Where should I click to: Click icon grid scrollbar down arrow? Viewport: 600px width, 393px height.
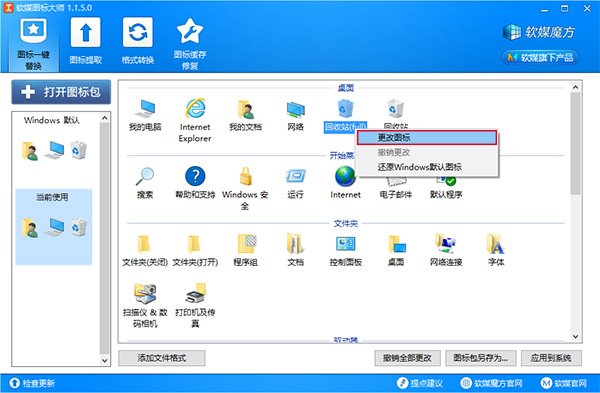click(576, 336)
